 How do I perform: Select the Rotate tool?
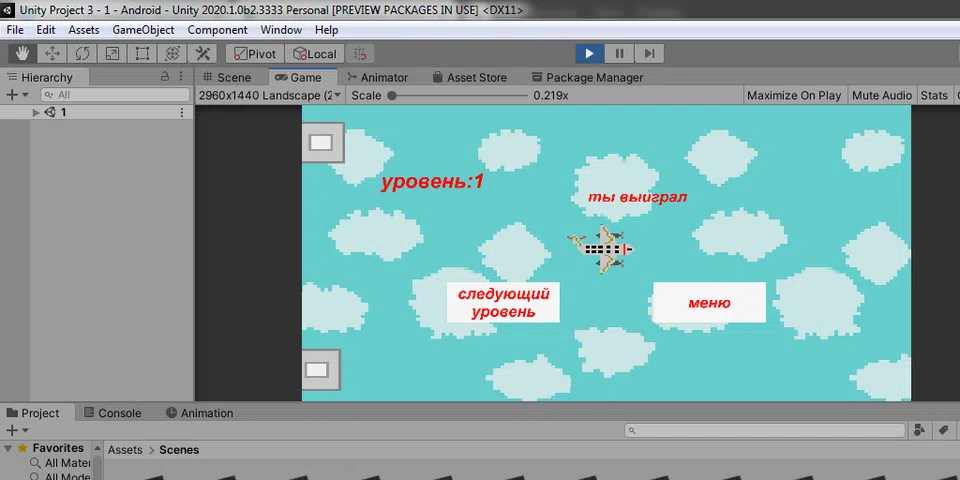click(83, 54)
